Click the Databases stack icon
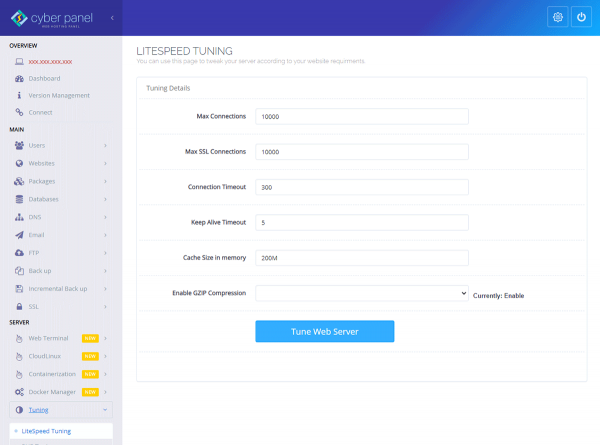The height and width of the screenshot is (445, 600). (19, 199)
